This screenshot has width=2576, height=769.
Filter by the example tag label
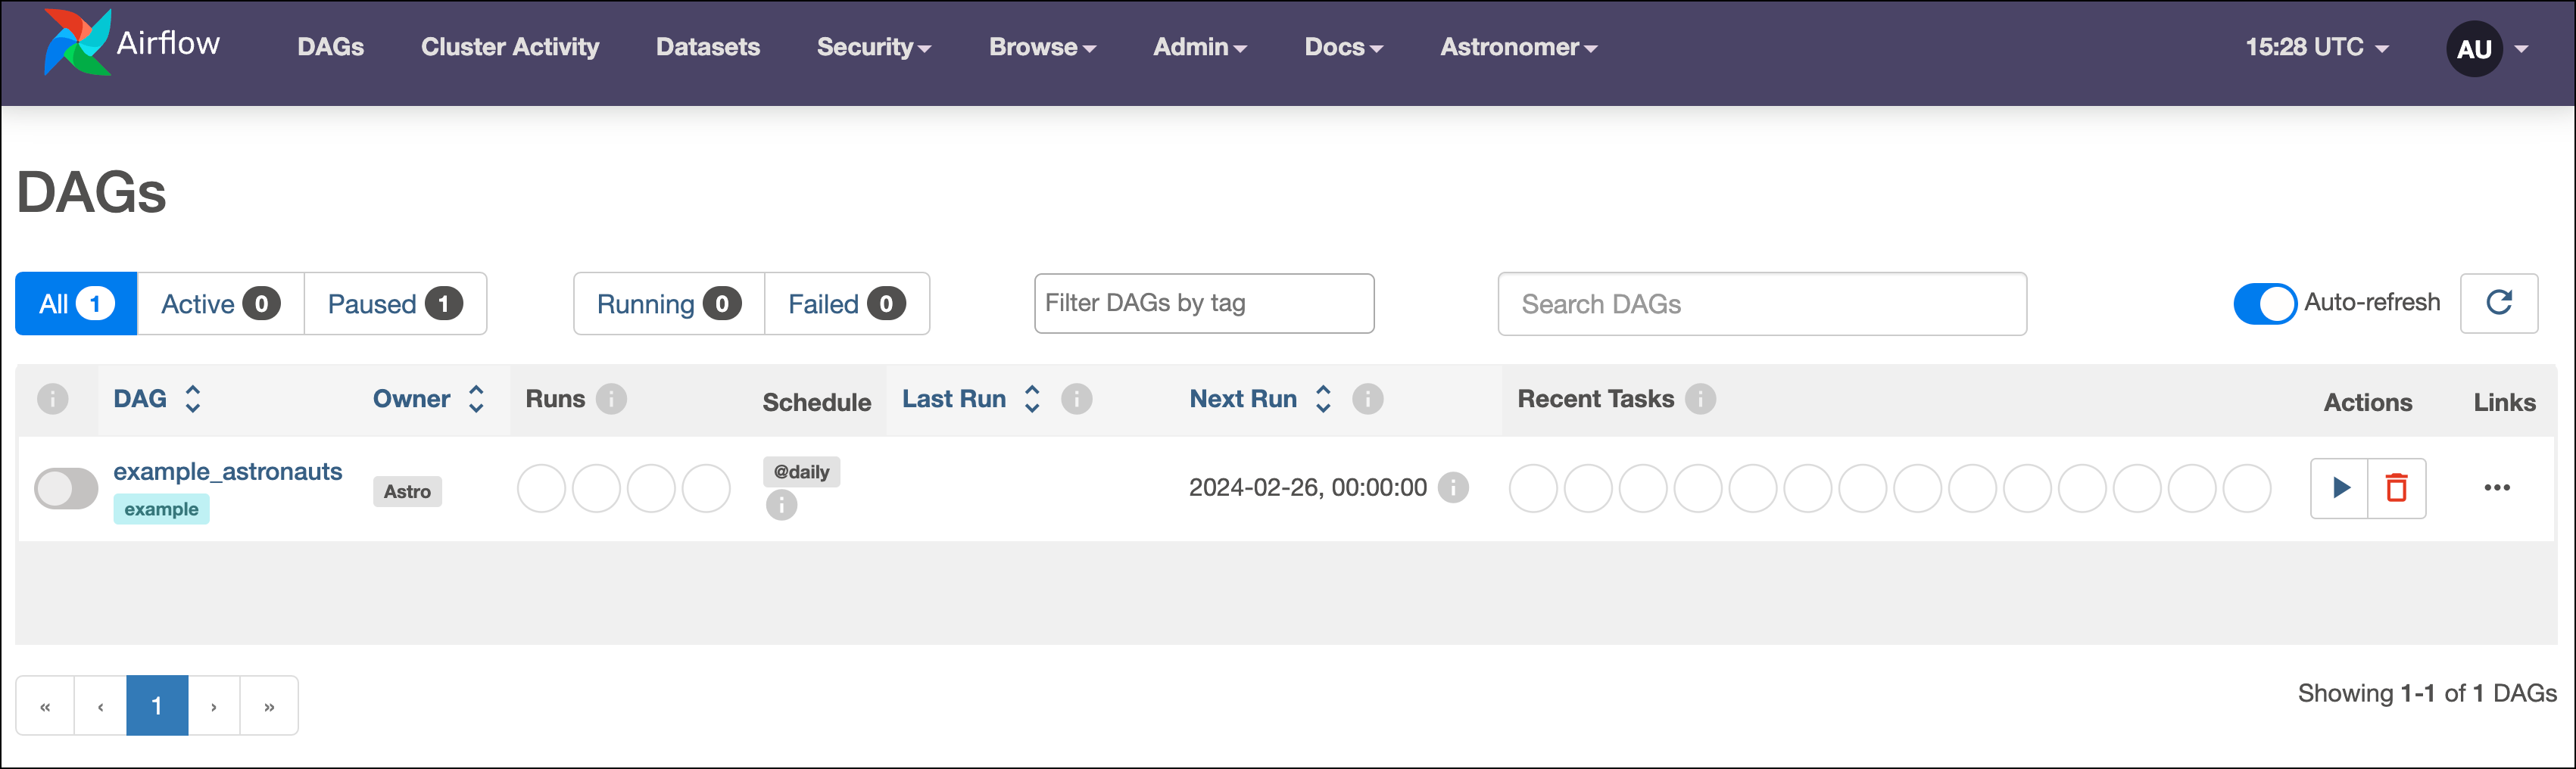click(x=161, y=508)
